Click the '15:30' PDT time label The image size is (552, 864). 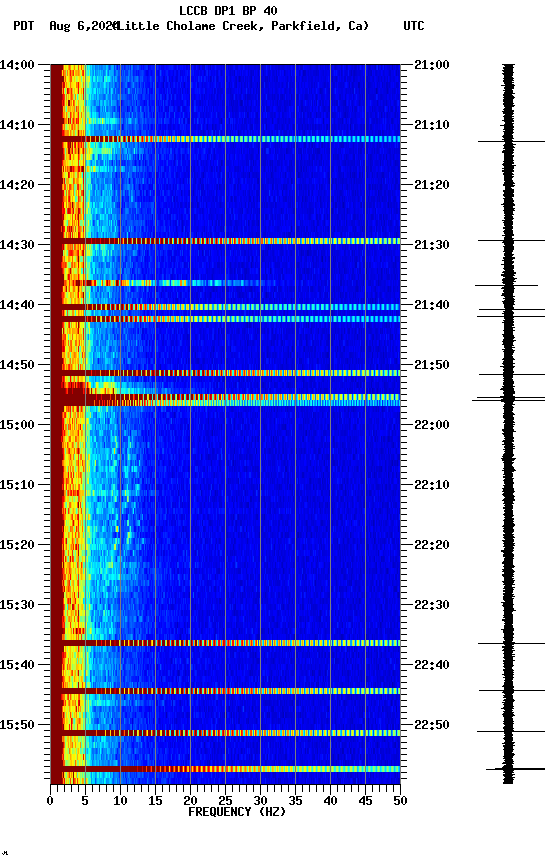(17, 605)
